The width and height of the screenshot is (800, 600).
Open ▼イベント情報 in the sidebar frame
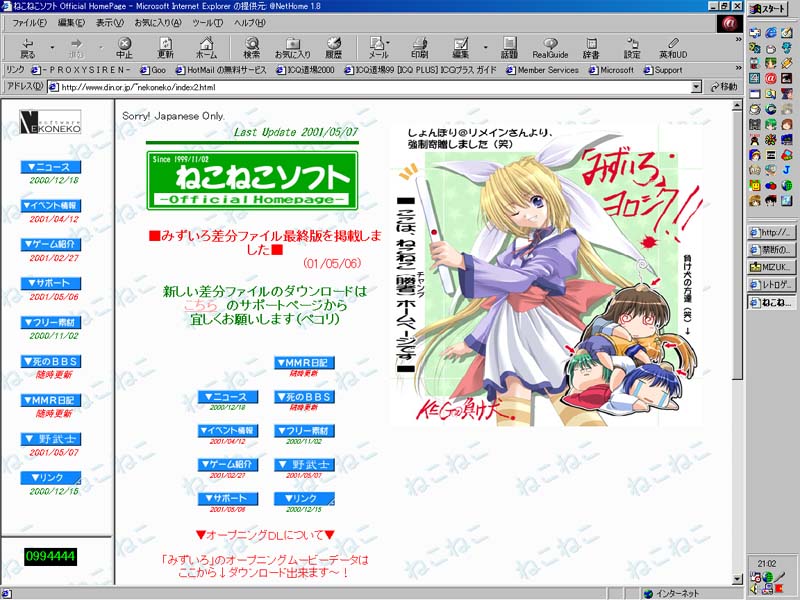pyautogui.click(x=51, y=206)
